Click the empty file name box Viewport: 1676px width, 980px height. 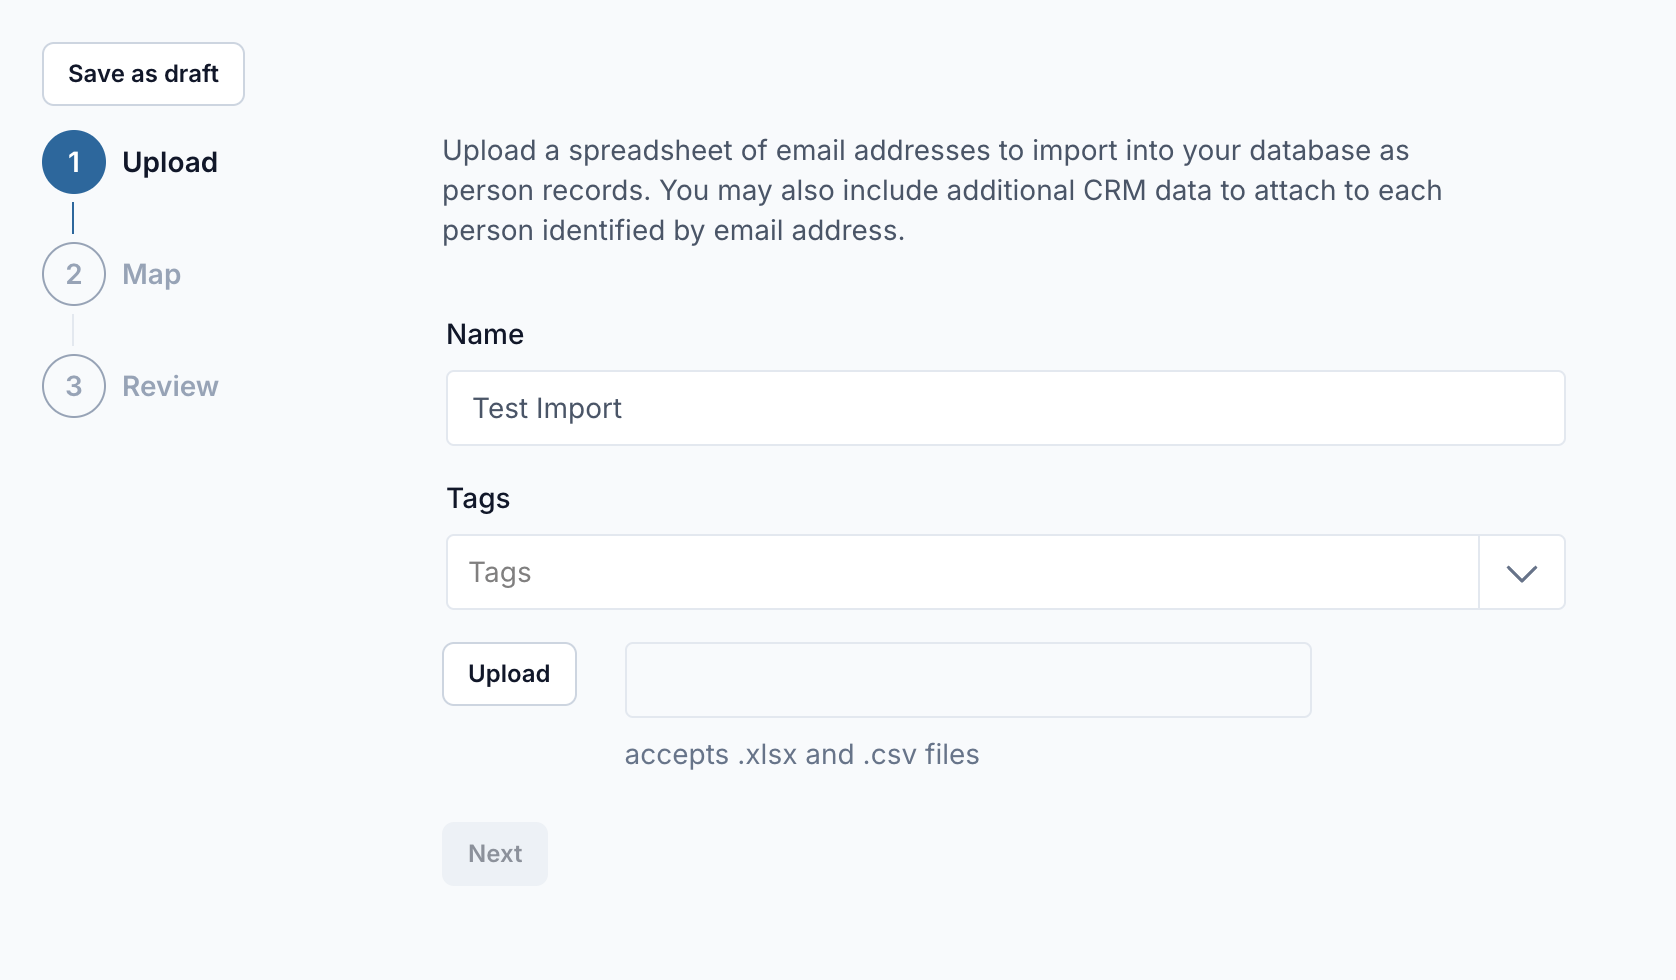pos(967,680)
